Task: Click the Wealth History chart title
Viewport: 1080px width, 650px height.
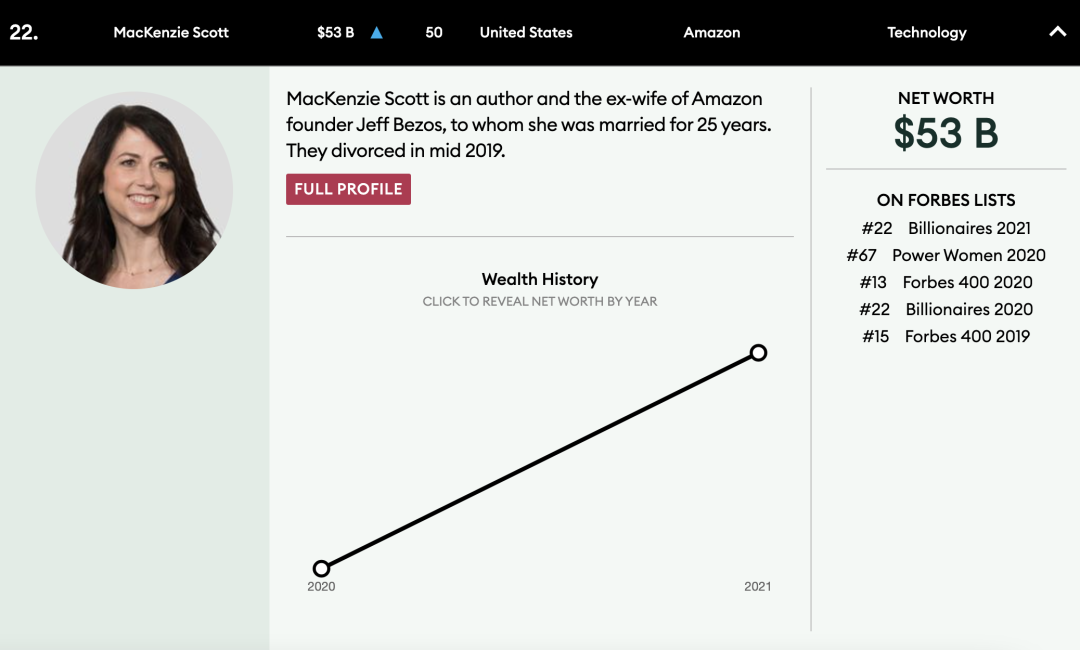Action: (540, 279)
